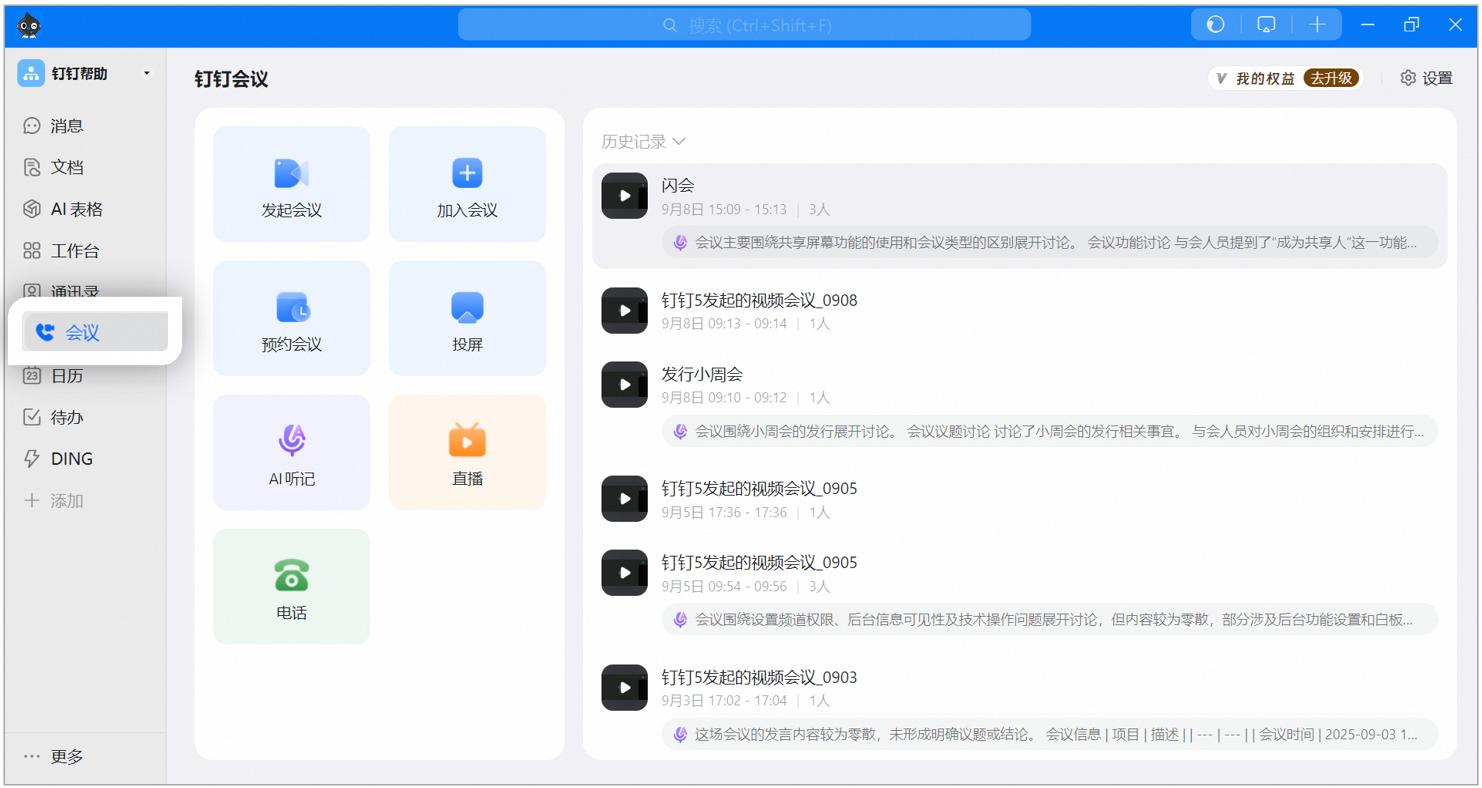Play the 发行小周会 recording thumbnail
Screen dimensions: 1482x788
tap(624, 385)
